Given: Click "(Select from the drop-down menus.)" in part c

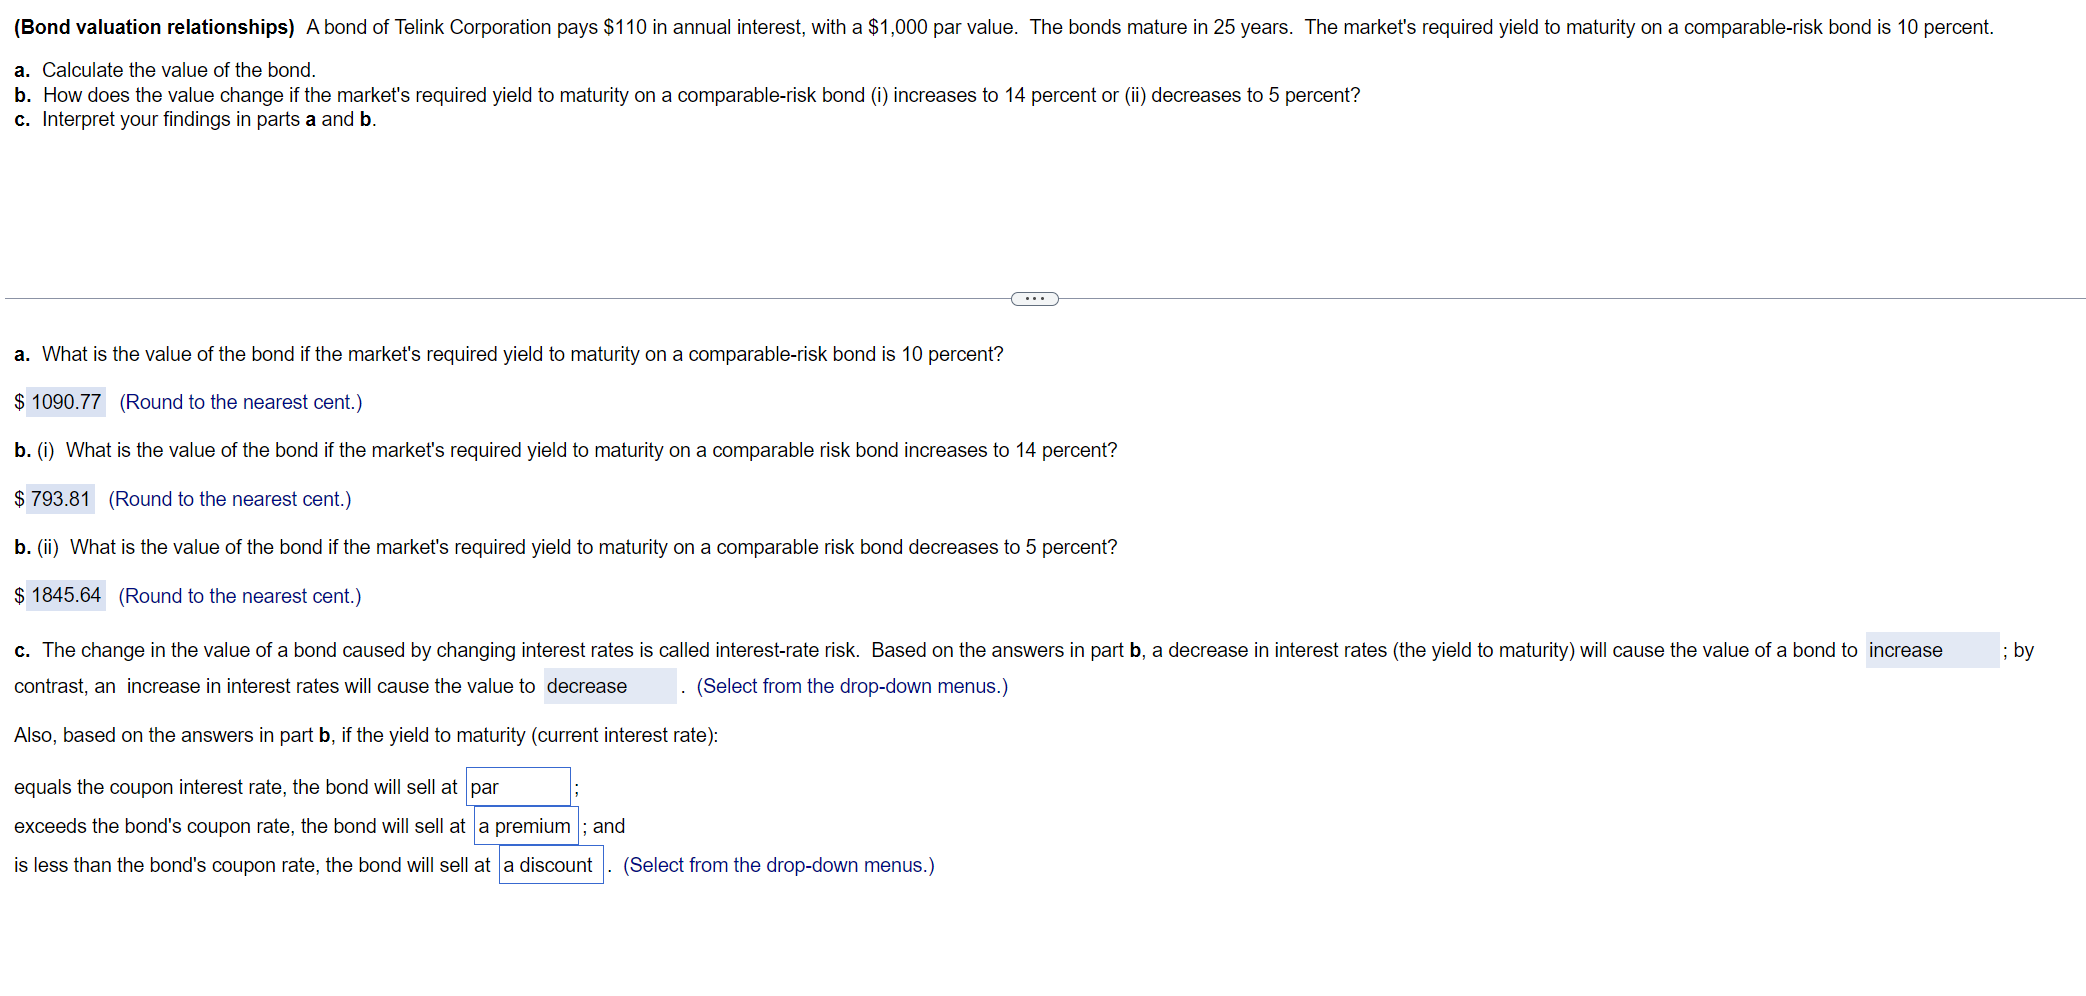Looking at the screenshot, I should tap(852, 686).
